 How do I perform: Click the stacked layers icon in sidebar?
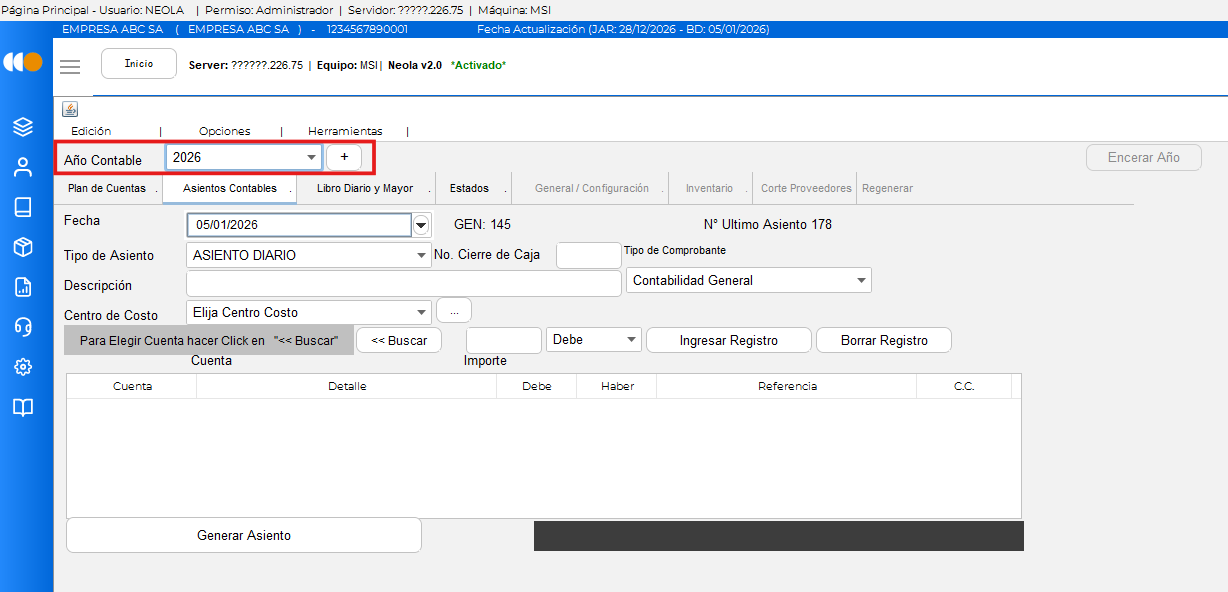click(23, 127)
